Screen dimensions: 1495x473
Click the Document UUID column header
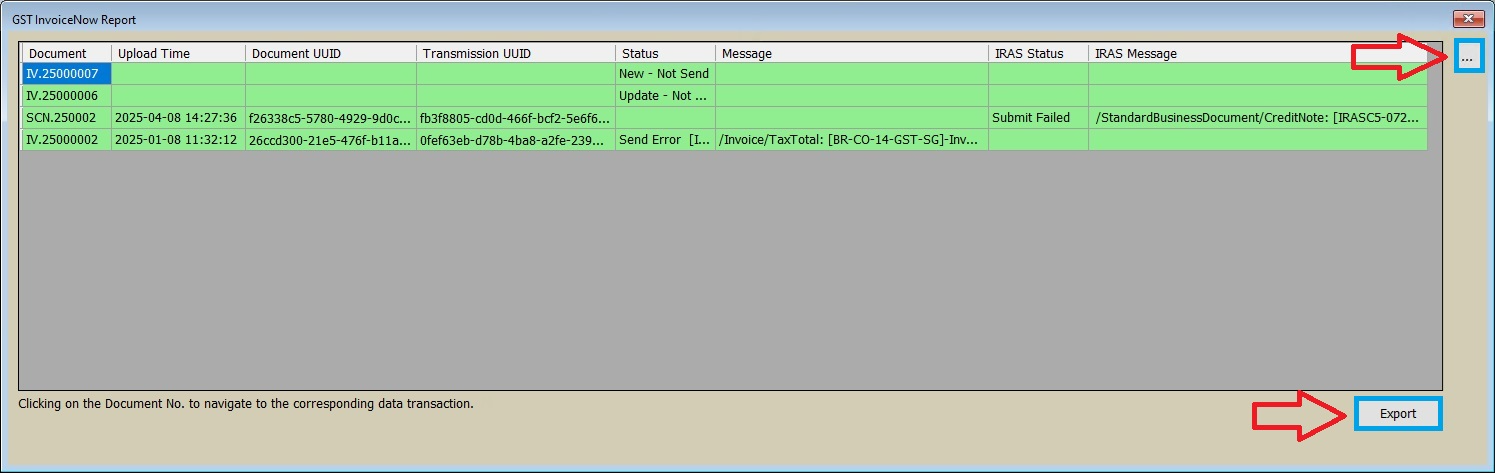pos(331,53)
